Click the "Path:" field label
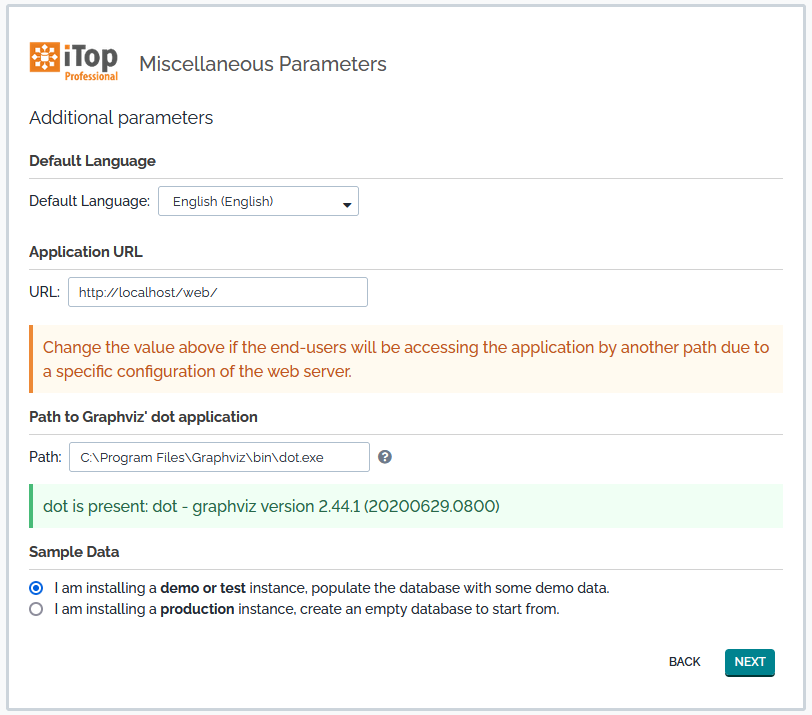Screen dimensions: 812x715 point(45,458)
